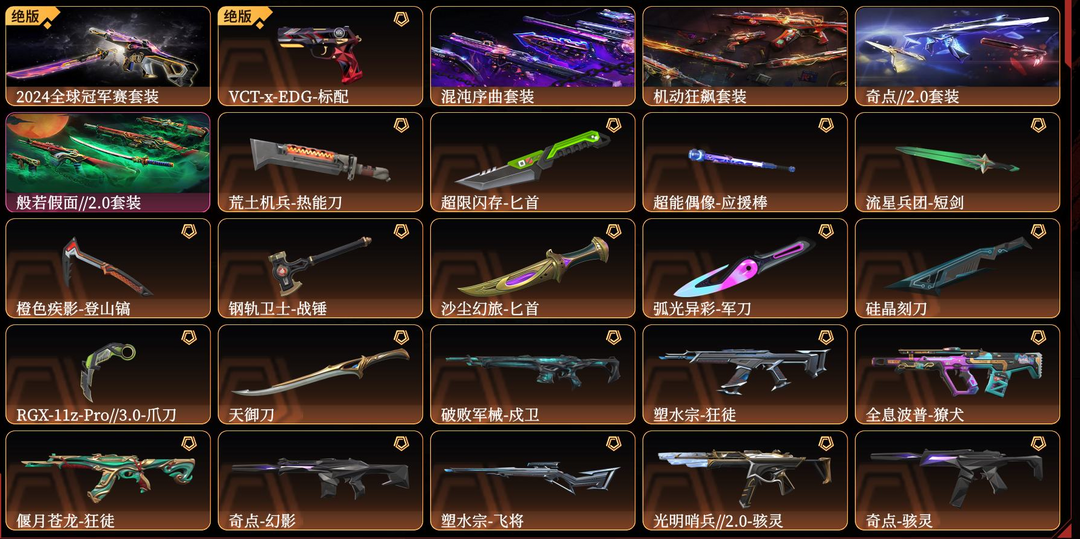
Task: Click the badge icon on 奇点-骇灵 card
Action: 1038,443
